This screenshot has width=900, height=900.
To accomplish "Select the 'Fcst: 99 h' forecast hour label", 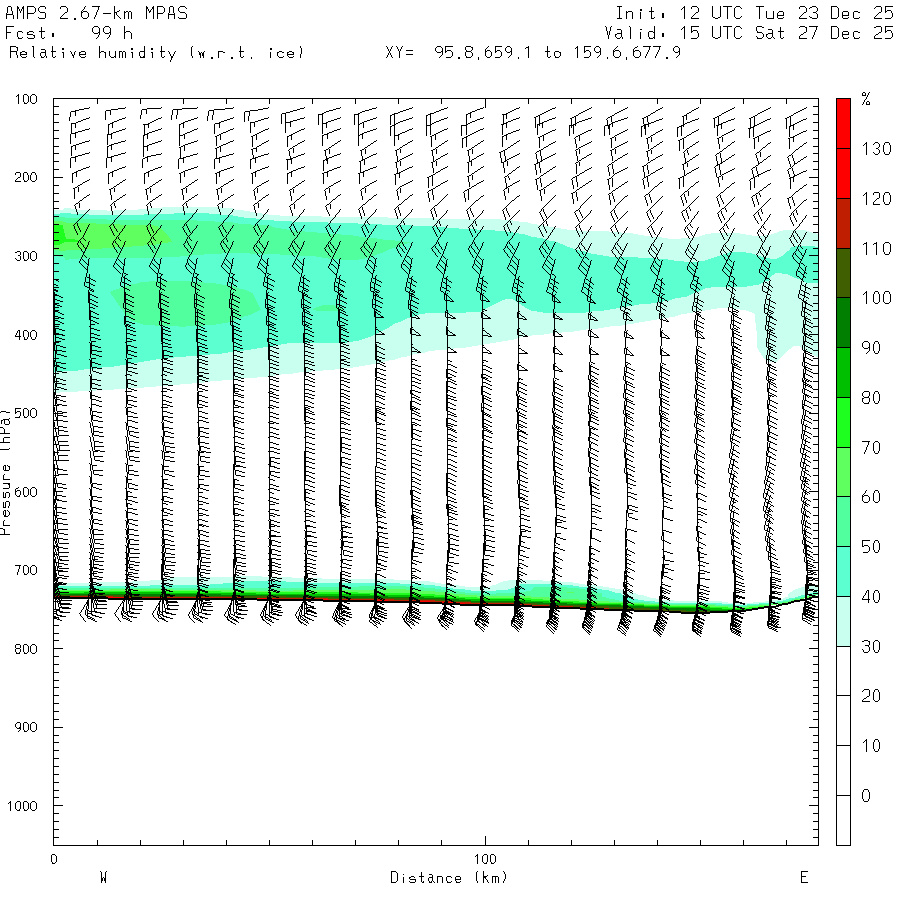I will (x=68, y=33).
